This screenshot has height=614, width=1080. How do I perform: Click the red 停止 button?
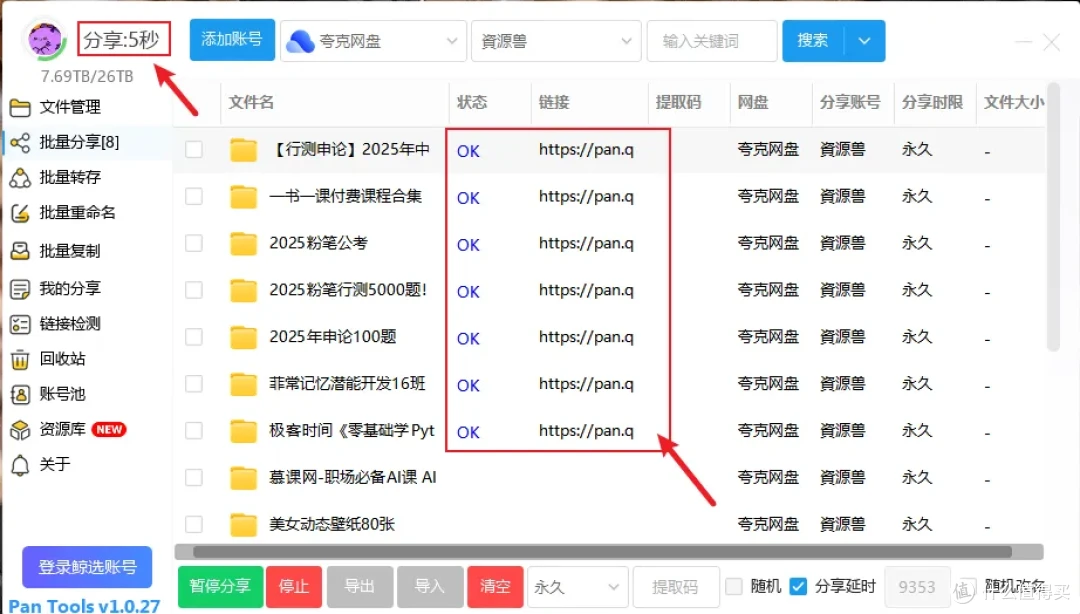pos(294,587)
